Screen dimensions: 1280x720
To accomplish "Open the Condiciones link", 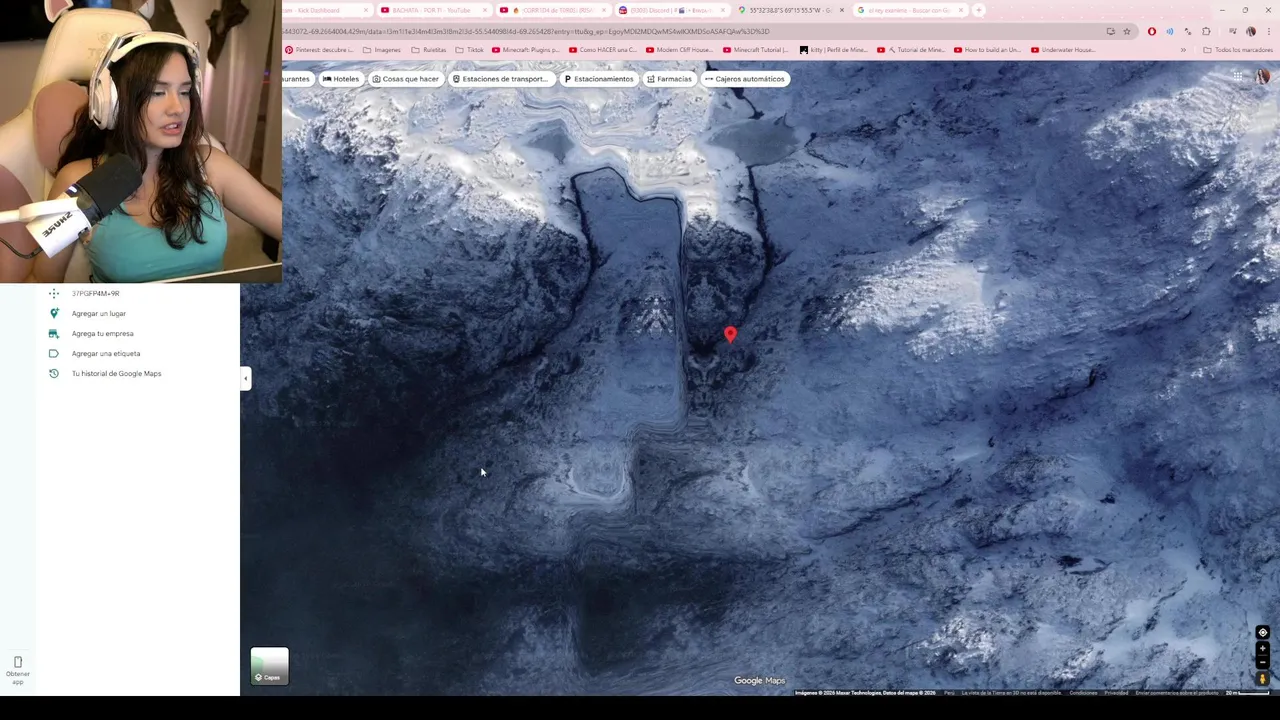I will 1083,693.
